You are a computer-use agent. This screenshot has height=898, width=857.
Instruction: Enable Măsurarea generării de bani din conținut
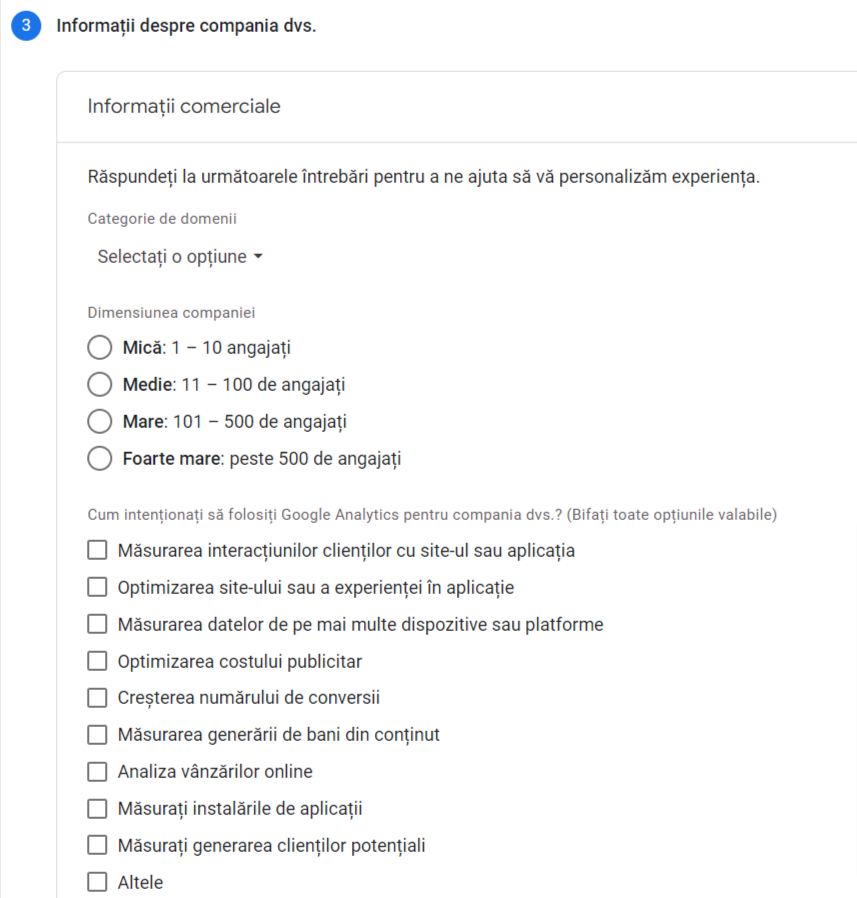click(97, 734)
